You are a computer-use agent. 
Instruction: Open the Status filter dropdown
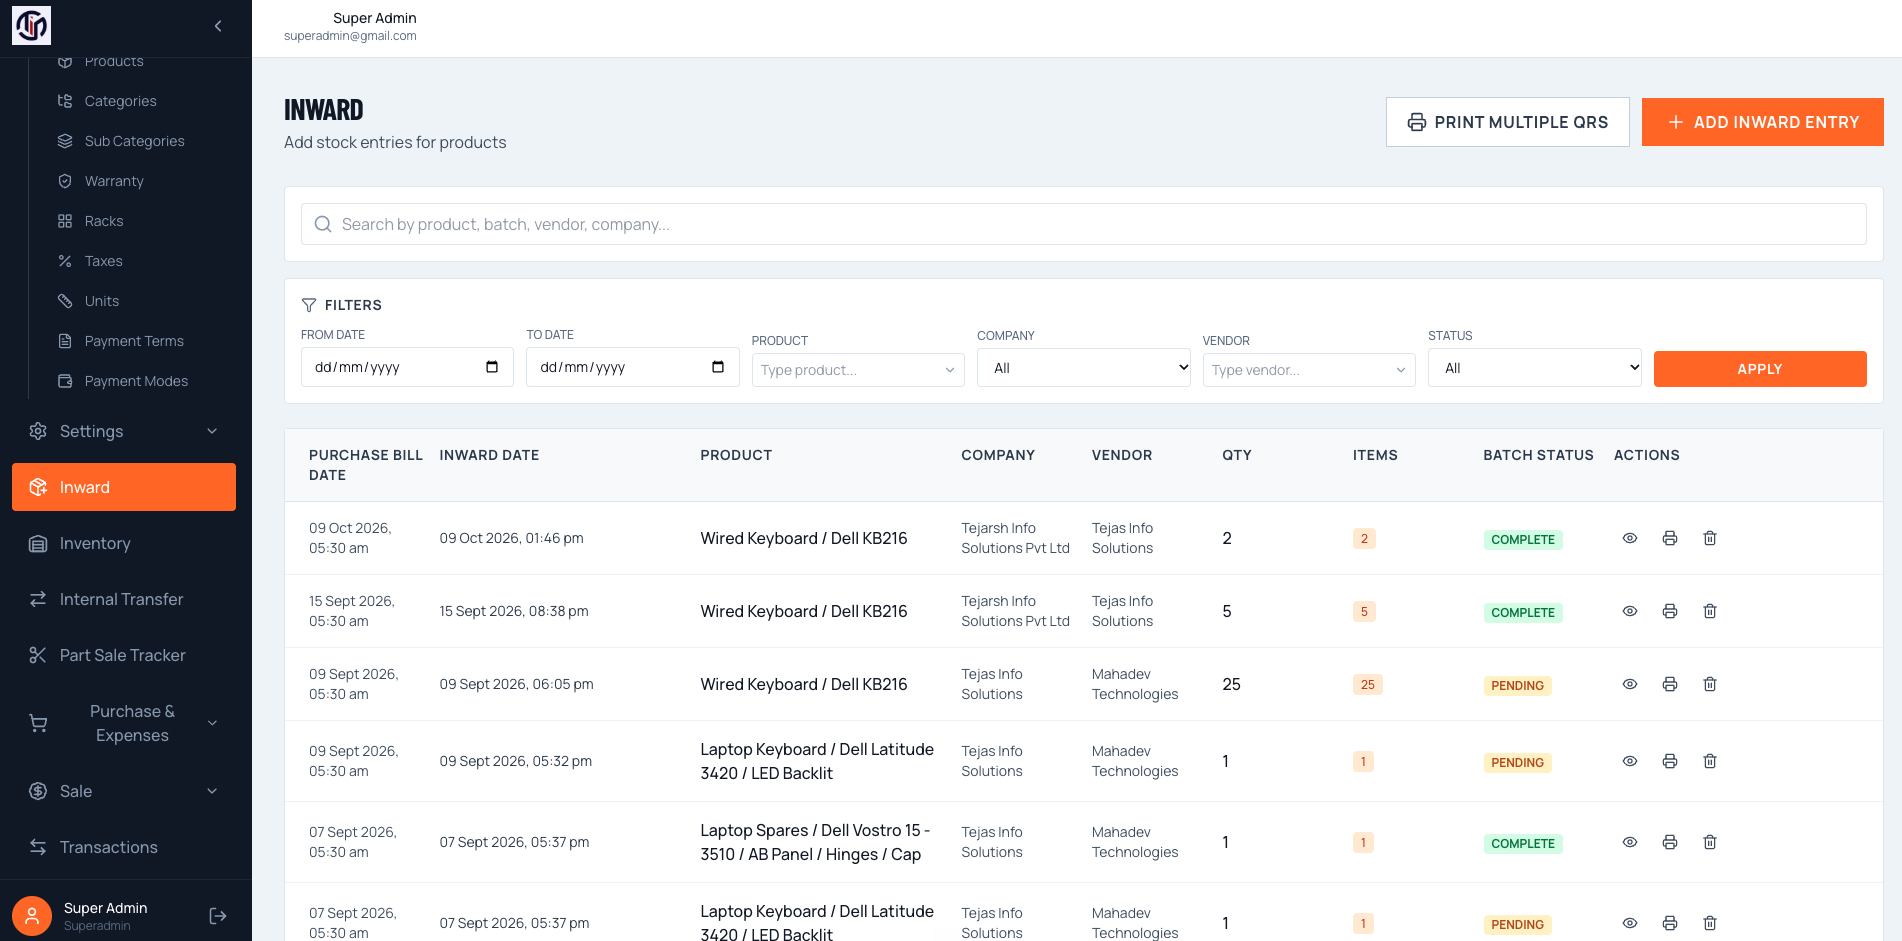tap(1535, 368)
